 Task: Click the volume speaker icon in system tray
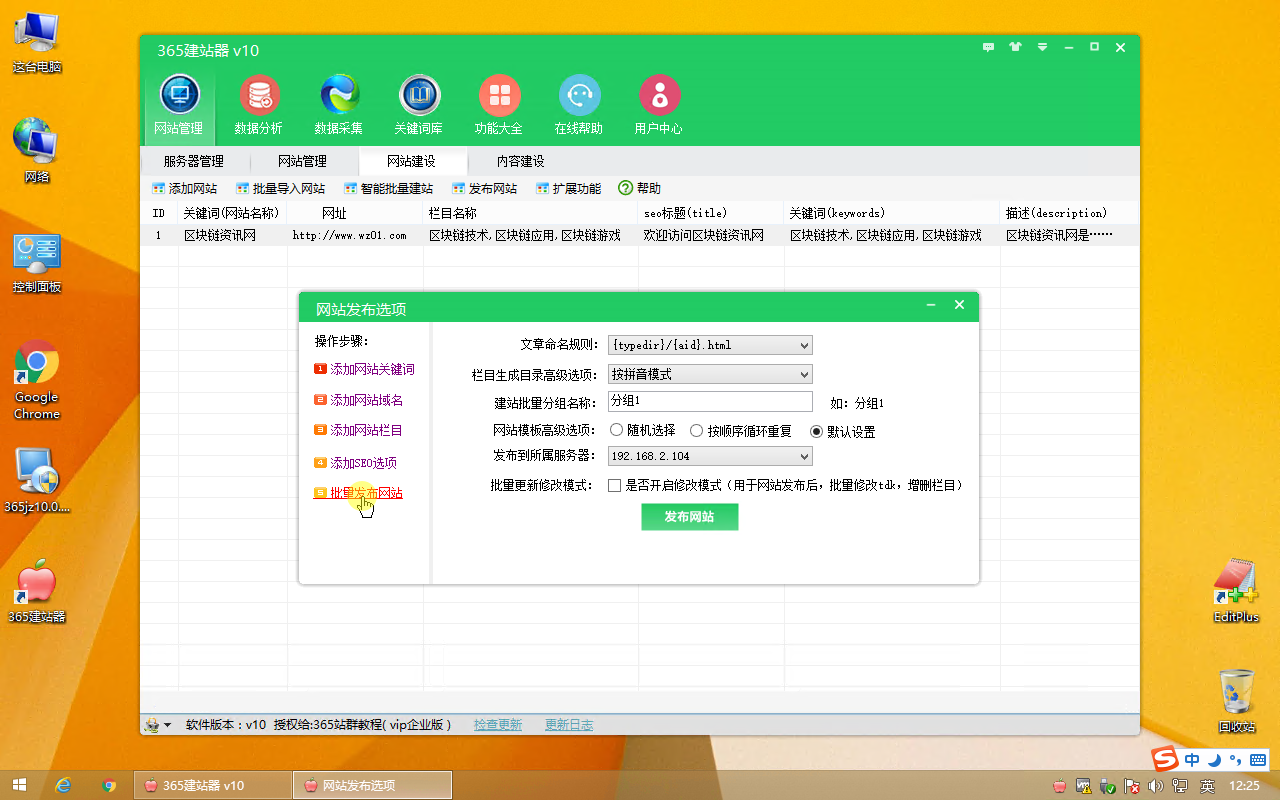point(1157,786)
